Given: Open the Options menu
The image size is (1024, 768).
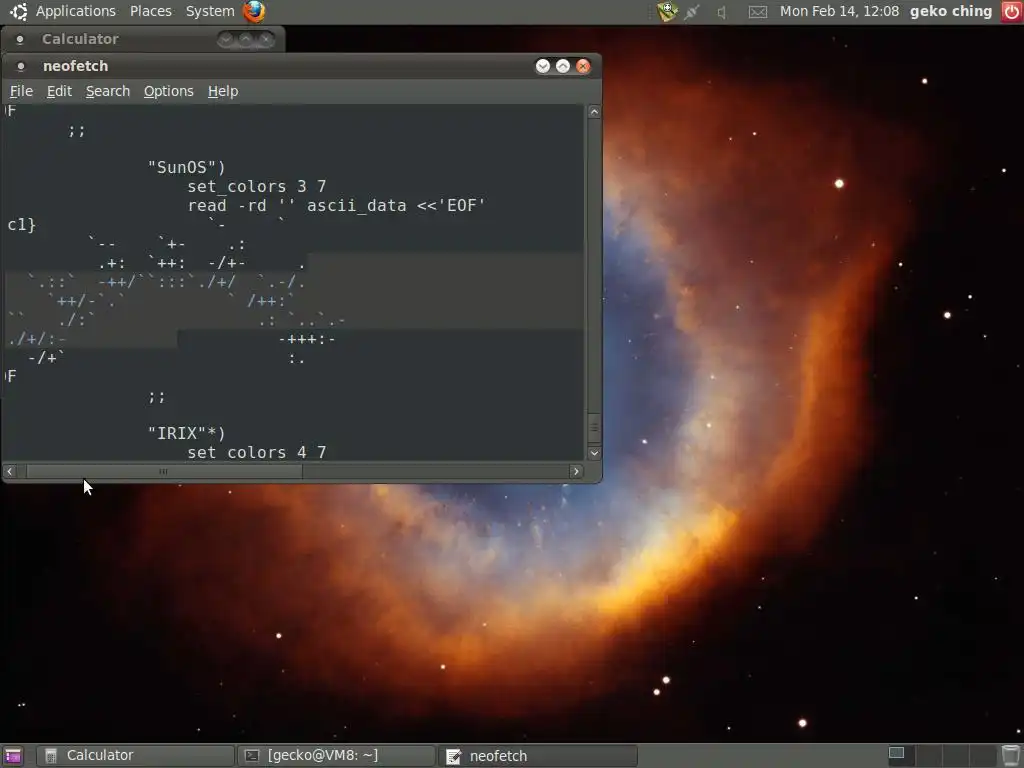Looking at the screenshot, I should [x=168, y=91].
